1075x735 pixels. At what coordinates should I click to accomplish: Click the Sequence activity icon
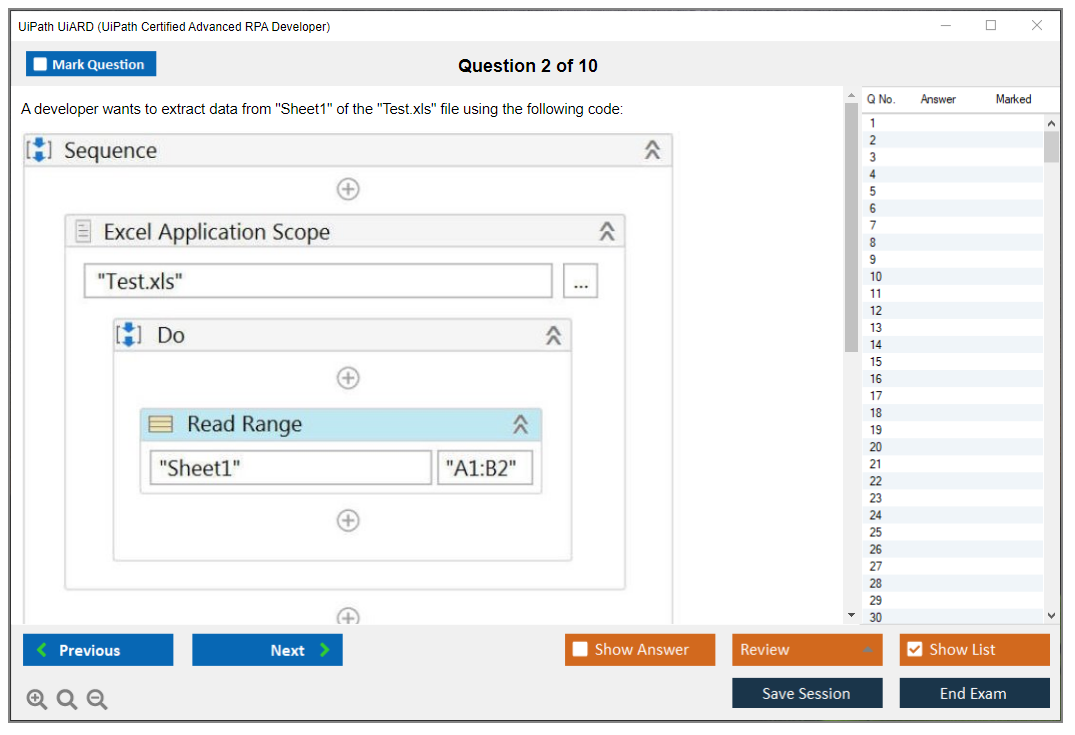pos(40,151)
